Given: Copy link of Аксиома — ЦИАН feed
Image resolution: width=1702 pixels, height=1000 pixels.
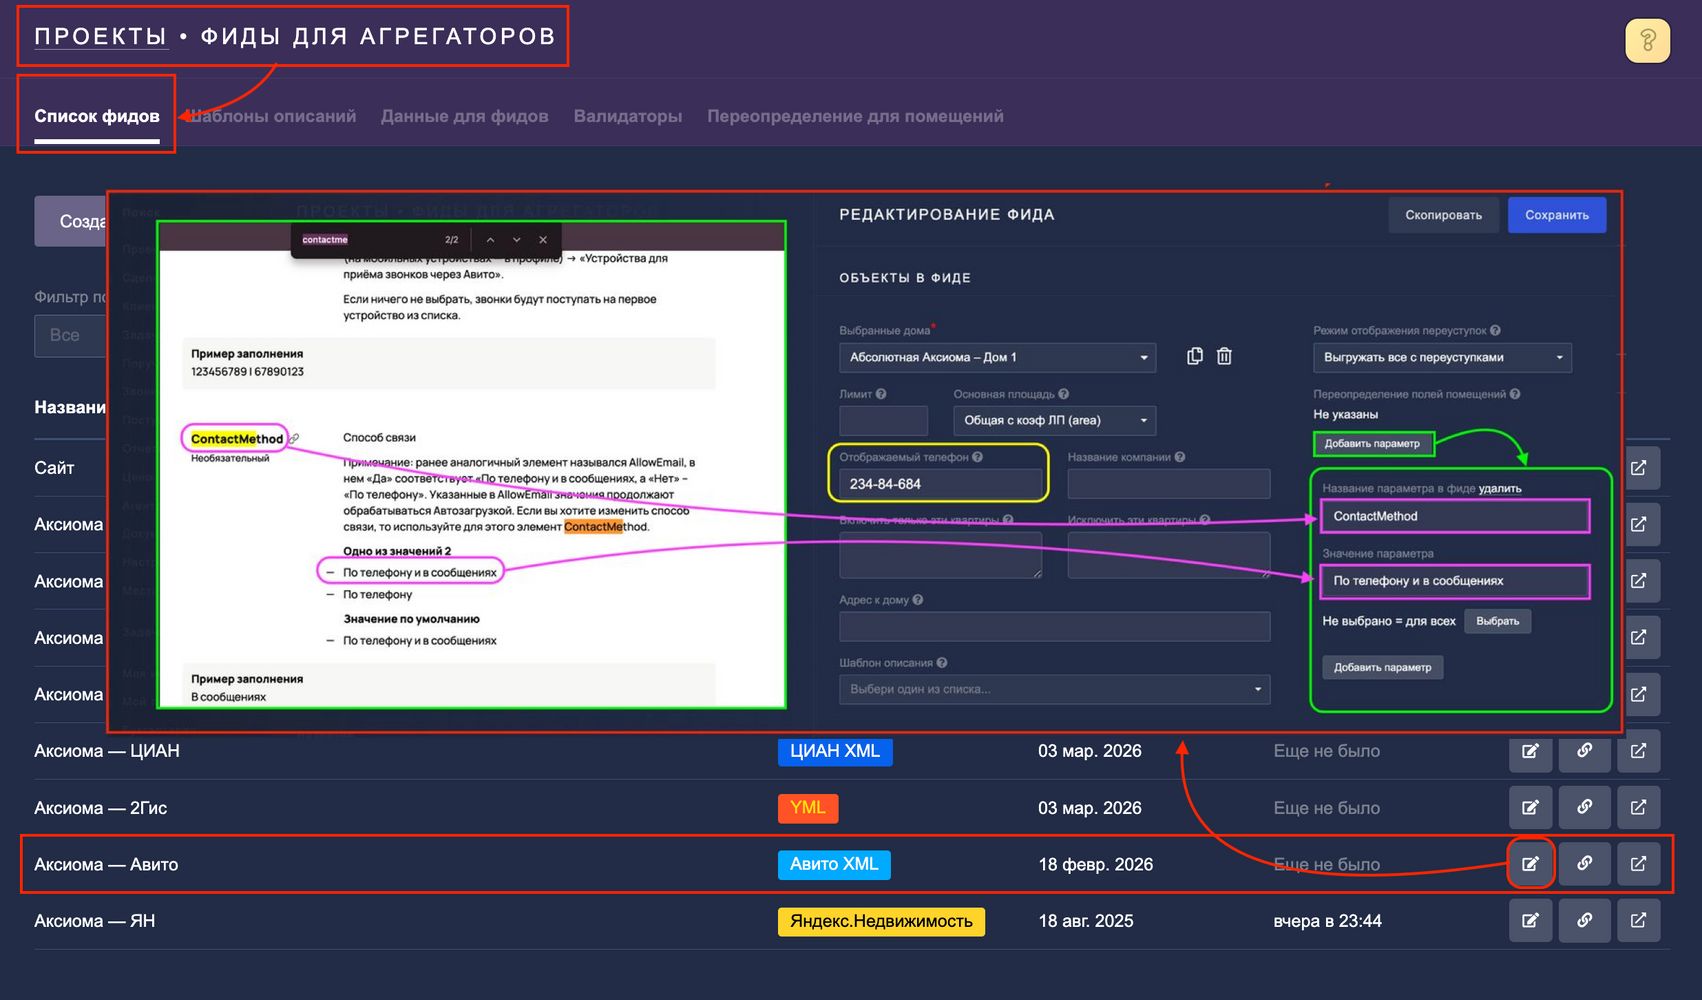Looking at the screenshot, I should pyautogui.click(x=1584, y=751).
